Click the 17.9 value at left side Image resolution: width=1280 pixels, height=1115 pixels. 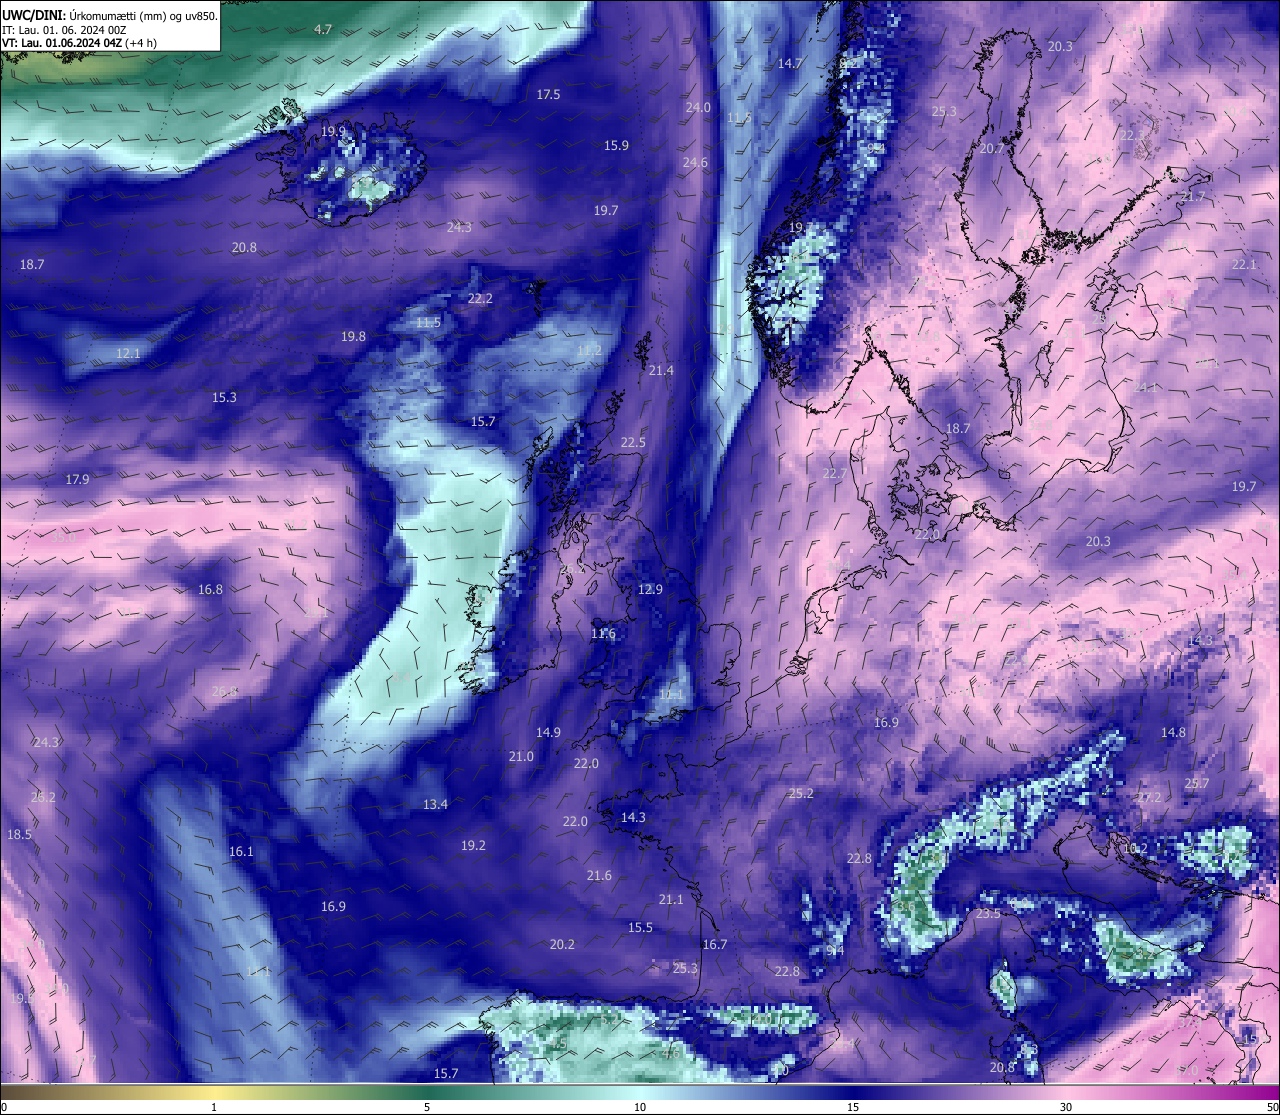coord(77,480)
